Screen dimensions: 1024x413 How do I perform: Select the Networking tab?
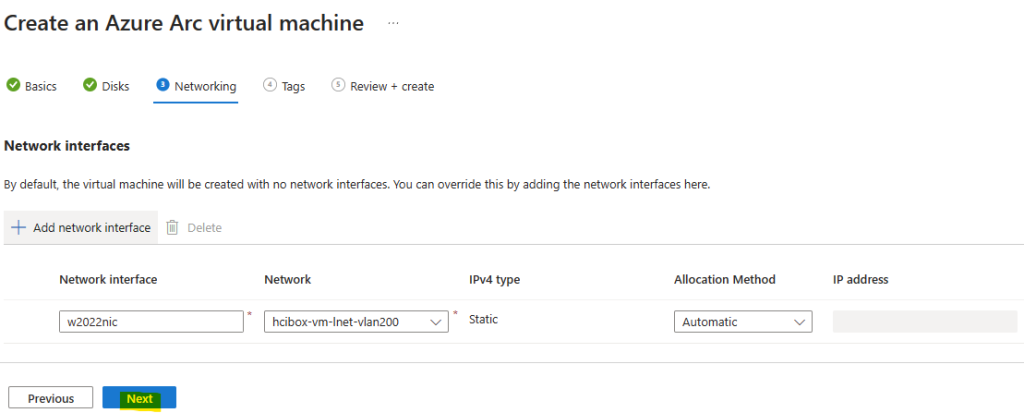point(196,86)
